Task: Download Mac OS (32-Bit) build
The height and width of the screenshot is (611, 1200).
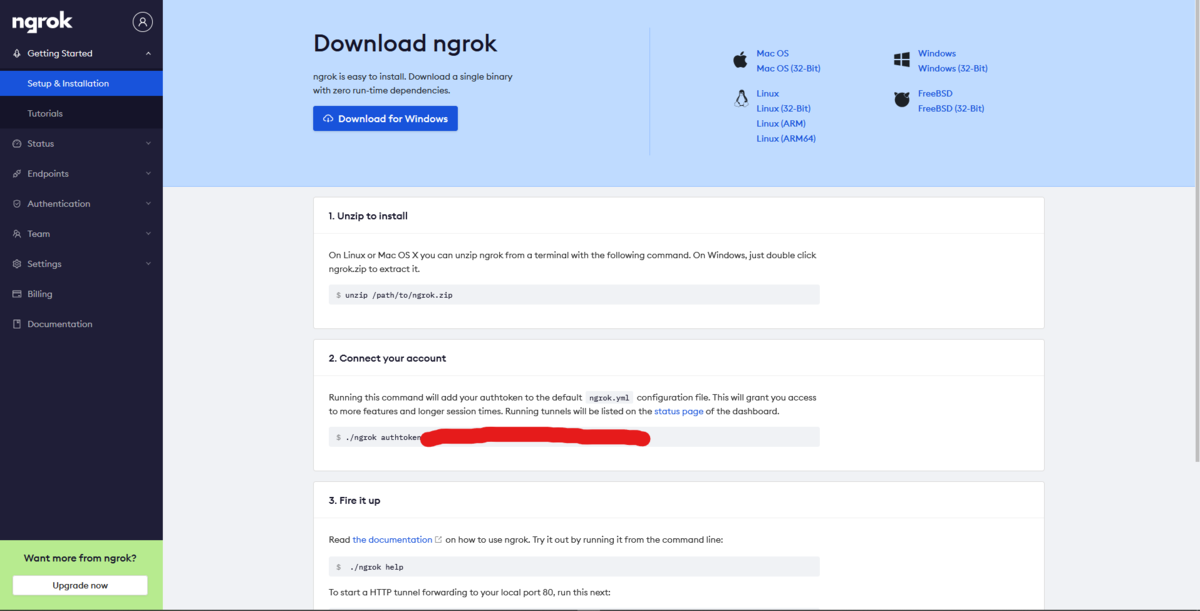Action: (789, 69)
